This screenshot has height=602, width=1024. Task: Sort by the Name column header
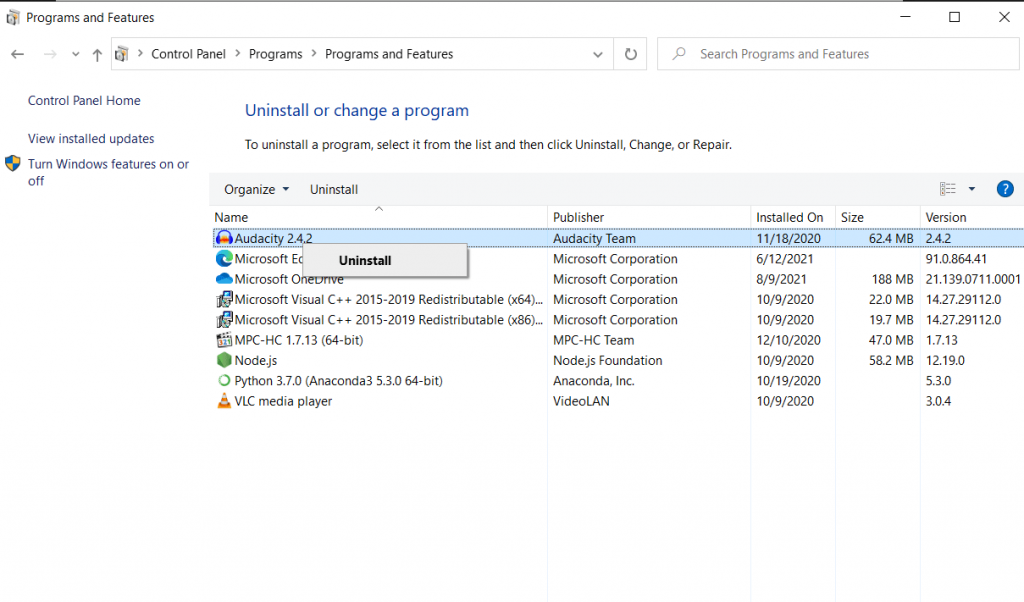click(231, 217)
